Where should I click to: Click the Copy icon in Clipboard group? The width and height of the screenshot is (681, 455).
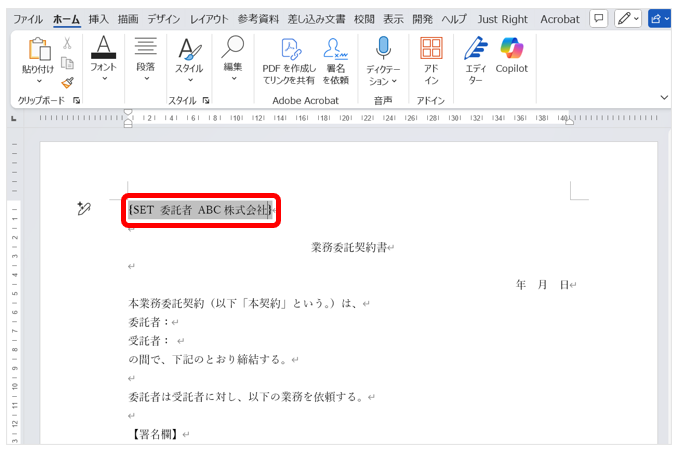(x=67, y=63)
